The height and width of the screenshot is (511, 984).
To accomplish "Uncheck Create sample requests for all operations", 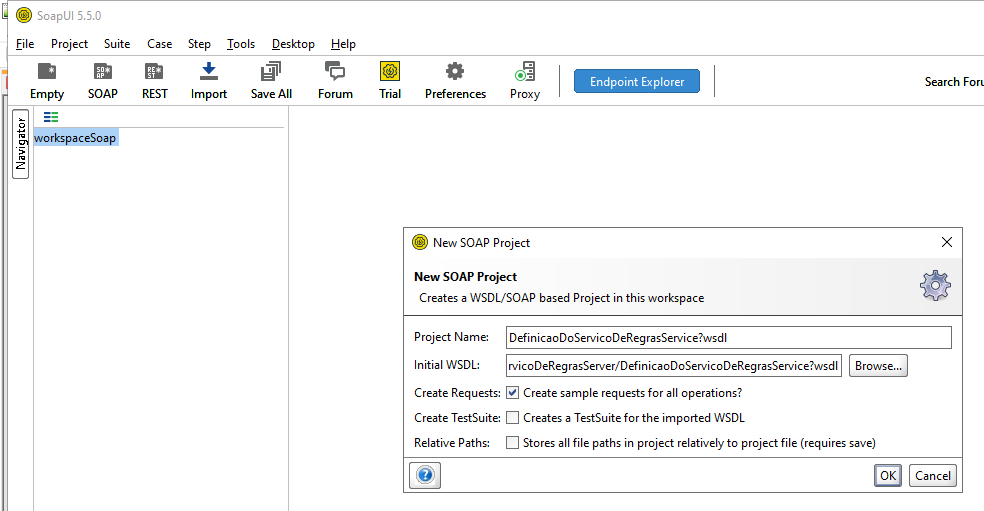I will pyautogui.click(x=513, y=393).
